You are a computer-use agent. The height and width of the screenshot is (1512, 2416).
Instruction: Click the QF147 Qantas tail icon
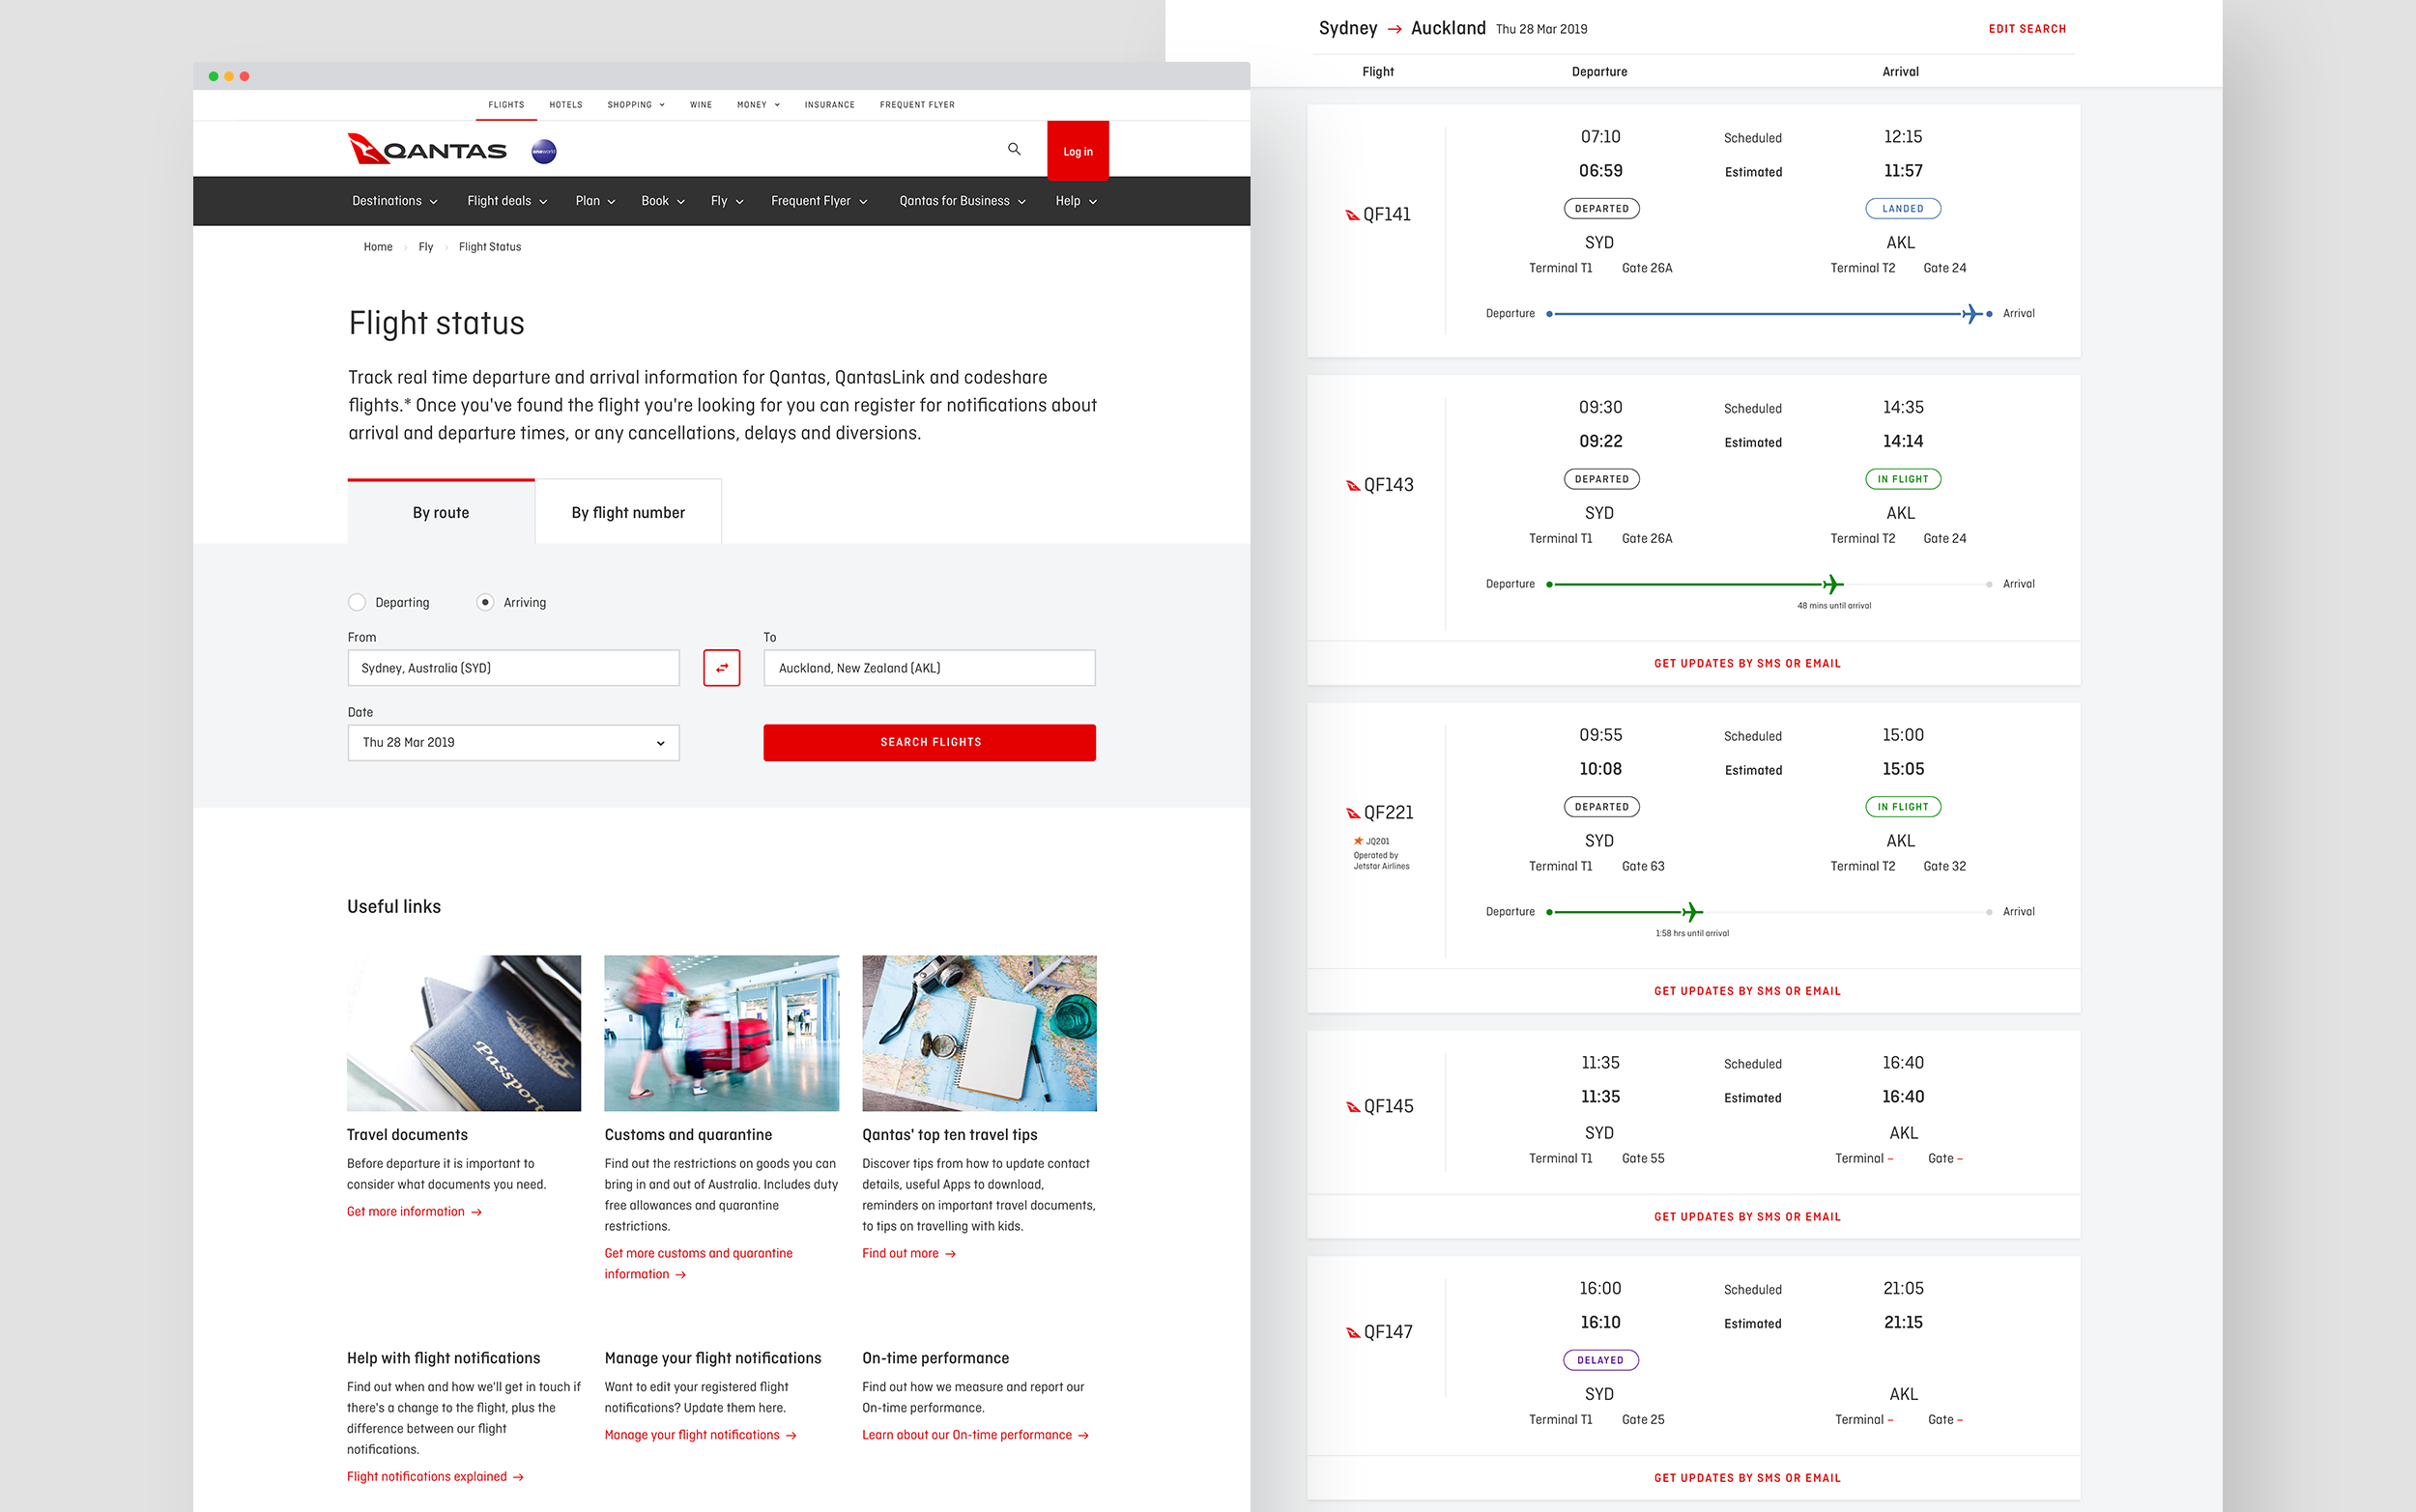pyautogui.click(x=1353, y=1333)
